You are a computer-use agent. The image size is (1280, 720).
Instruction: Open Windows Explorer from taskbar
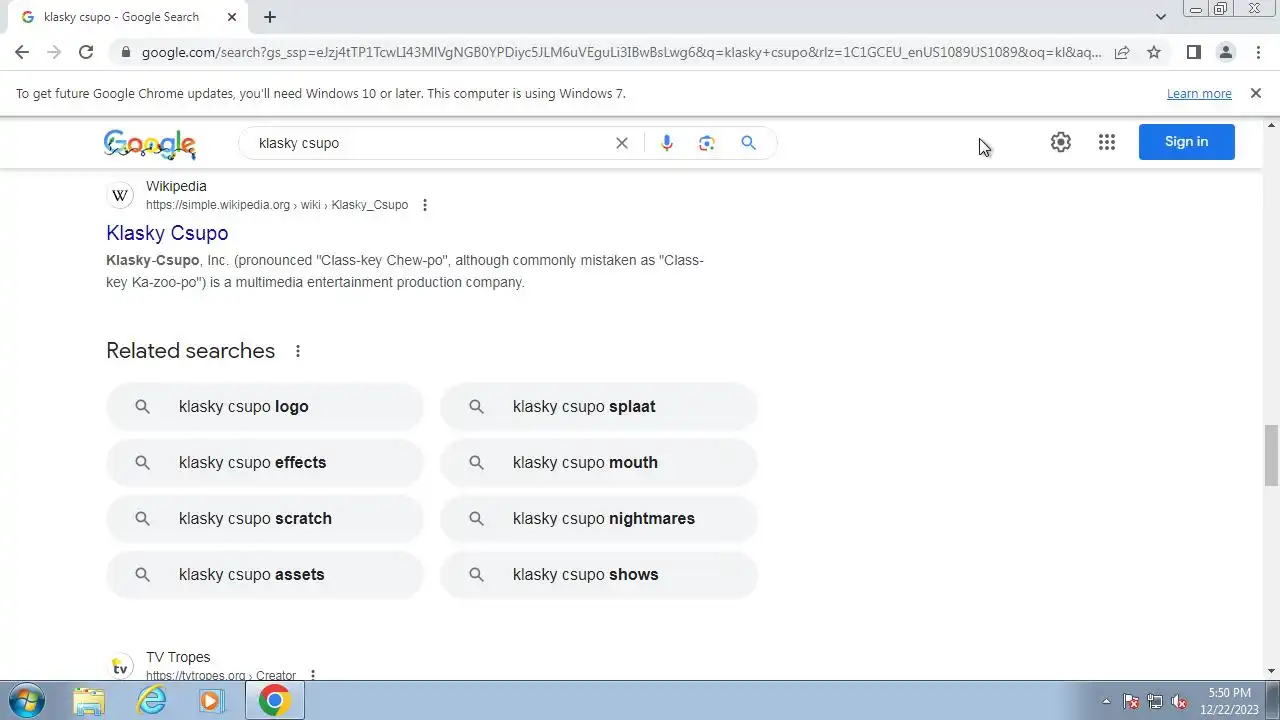[89, 701]
